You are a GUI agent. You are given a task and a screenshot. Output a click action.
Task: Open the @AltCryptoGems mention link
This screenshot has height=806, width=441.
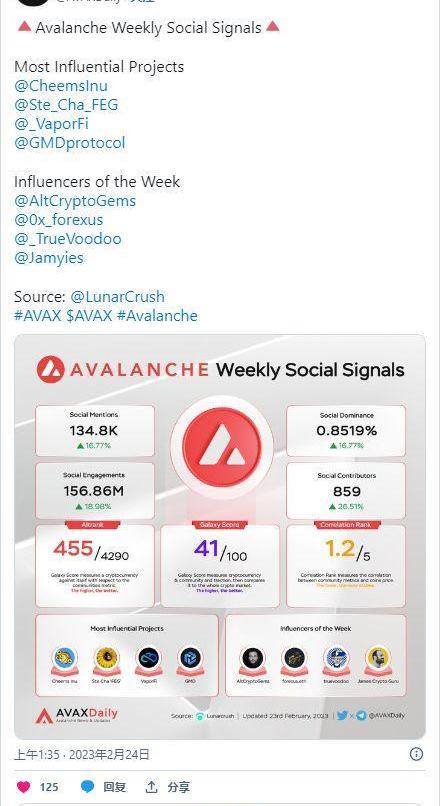click(75, 201)
